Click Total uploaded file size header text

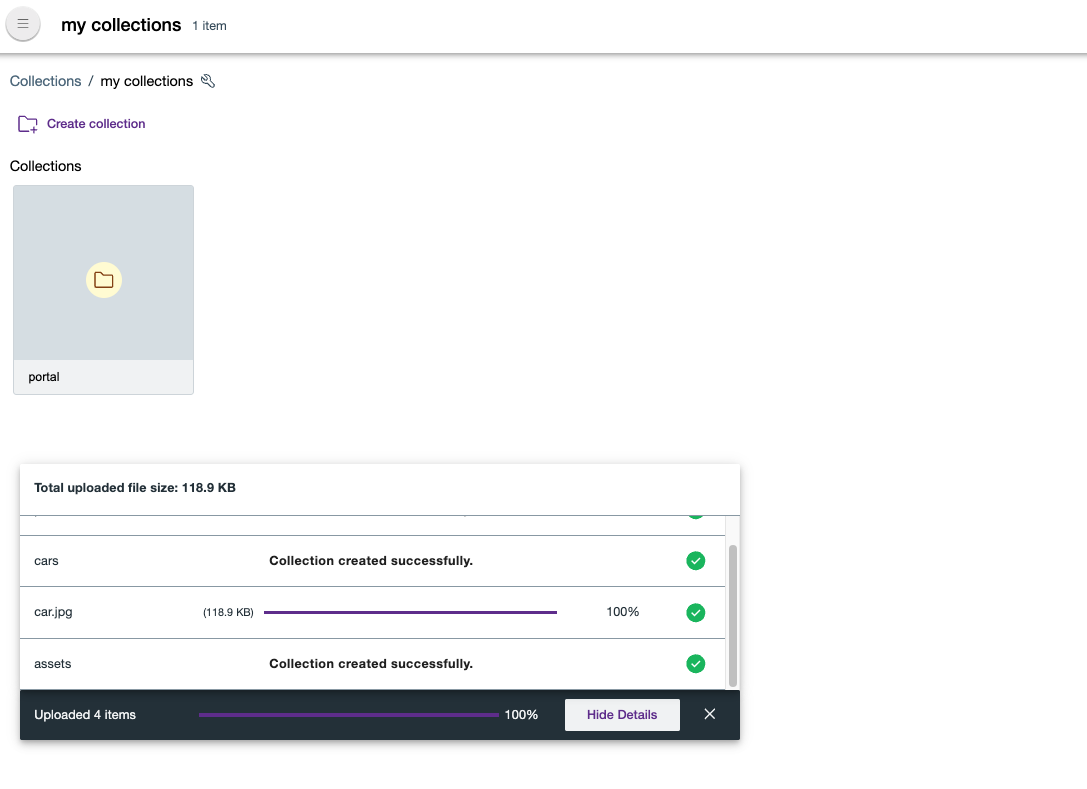(134, 487)
